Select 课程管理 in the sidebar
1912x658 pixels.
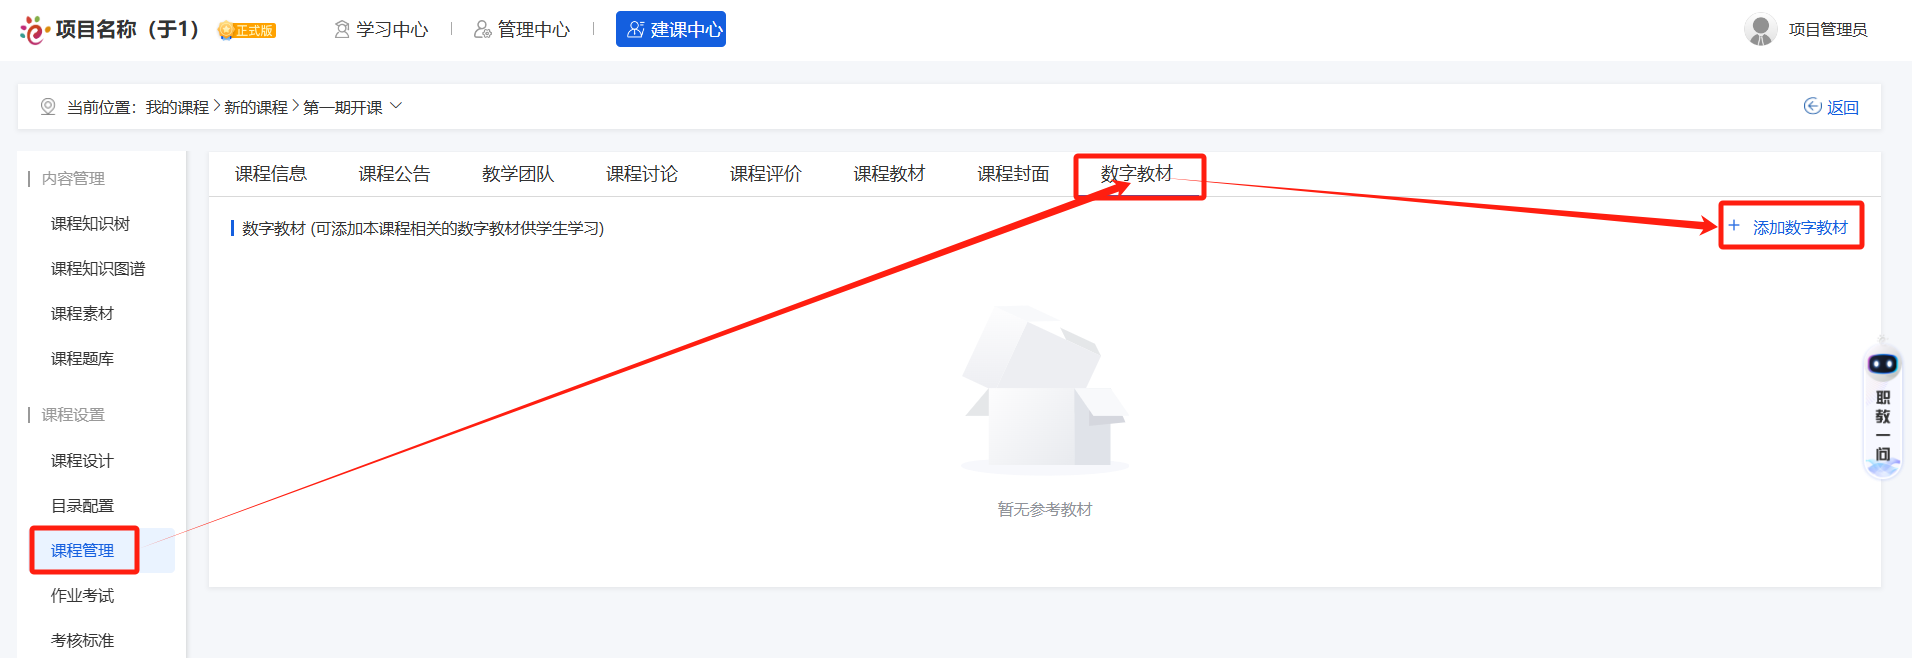[82, 551]
